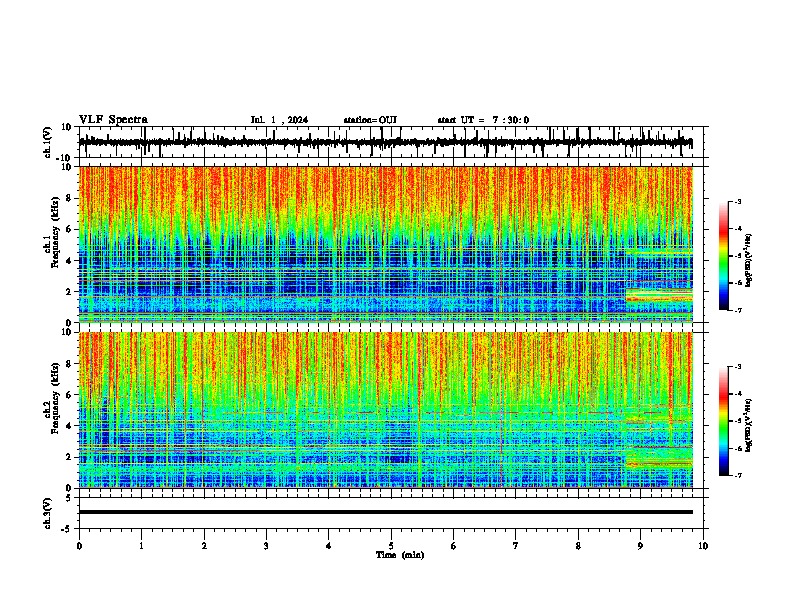Viewport: 792px width, 612px height.
Task: Click tick label "3" on the time axis
Action: [266, 546]
